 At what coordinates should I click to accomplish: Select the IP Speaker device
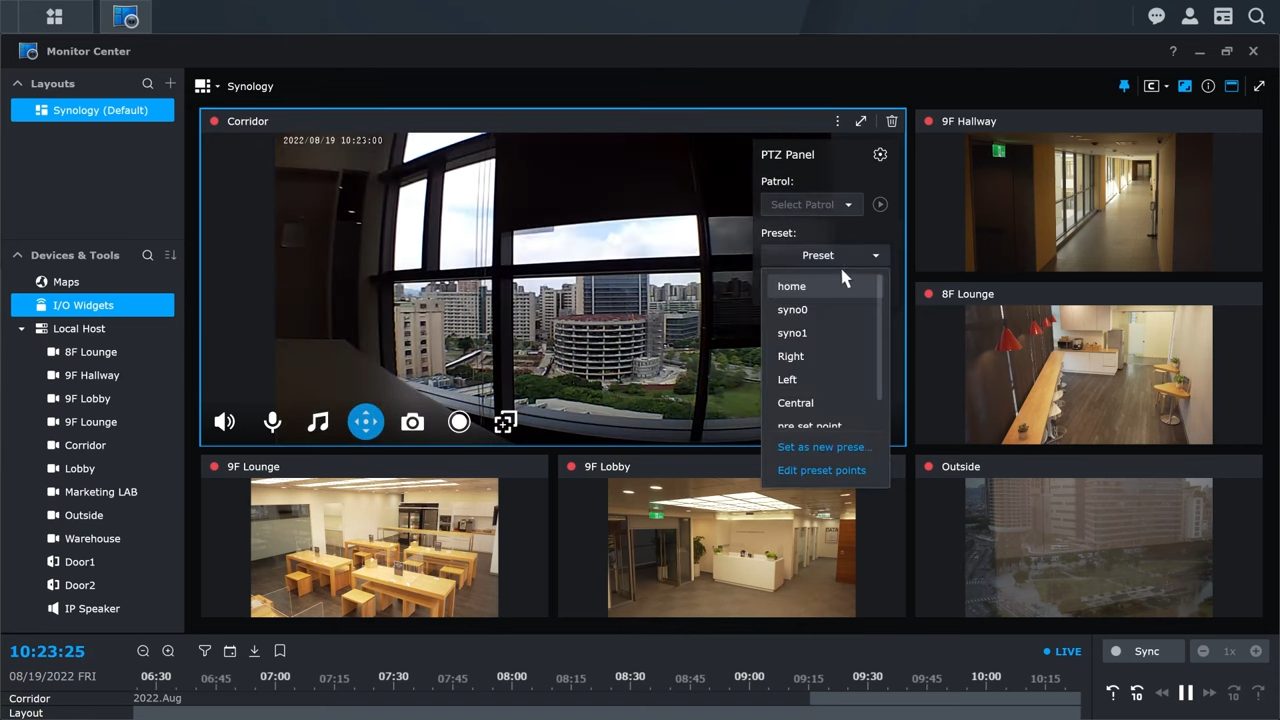[x=92, y=609]
